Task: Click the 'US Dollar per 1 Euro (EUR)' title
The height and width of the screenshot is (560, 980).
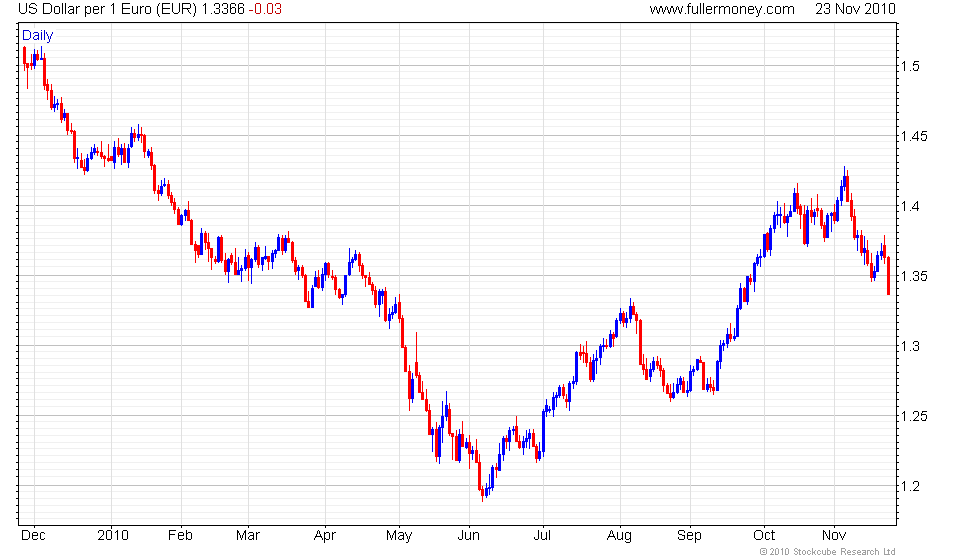Action: pos(108,9)
